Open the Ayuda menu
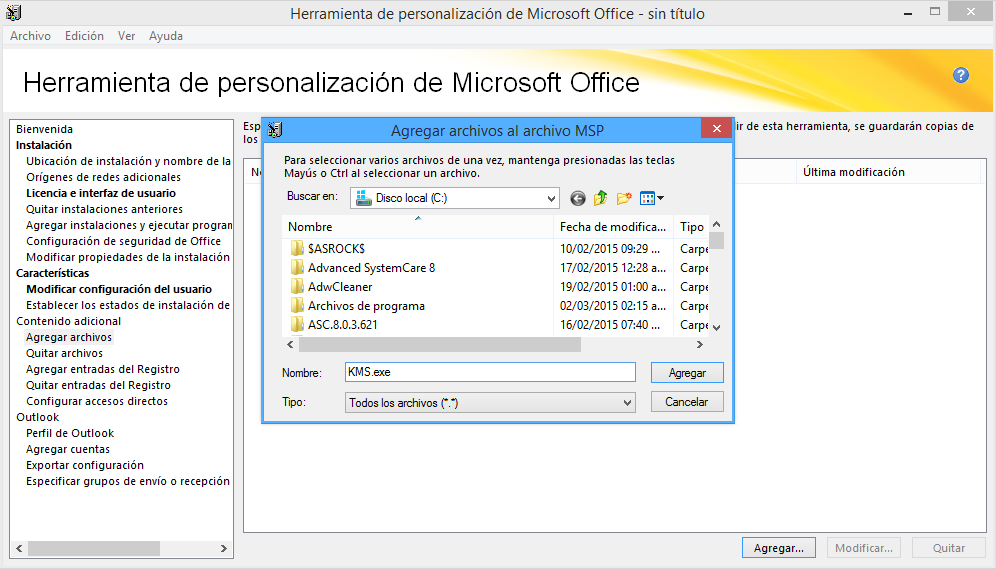 [x=166, y=36]
